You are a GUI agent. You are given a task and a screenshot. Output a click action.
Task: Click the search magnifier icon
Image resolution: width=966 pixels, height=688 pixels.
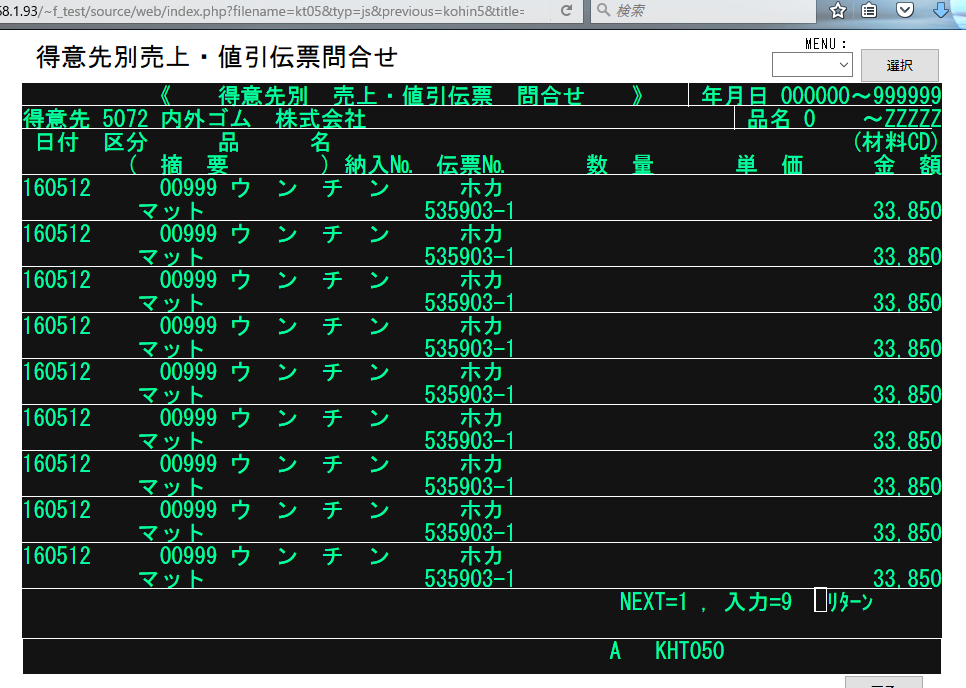click(x=603, y=11)
